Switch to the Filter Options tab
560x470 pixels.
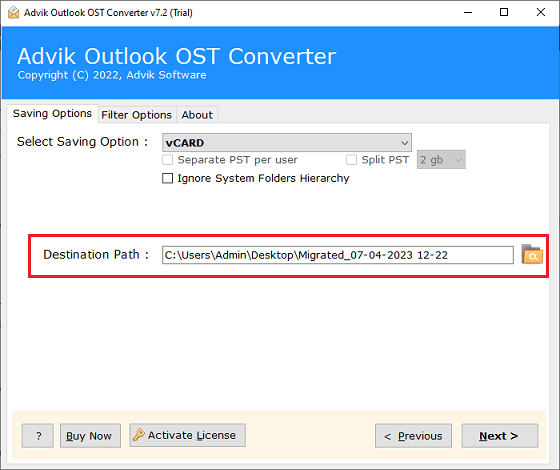pos(136,115)
